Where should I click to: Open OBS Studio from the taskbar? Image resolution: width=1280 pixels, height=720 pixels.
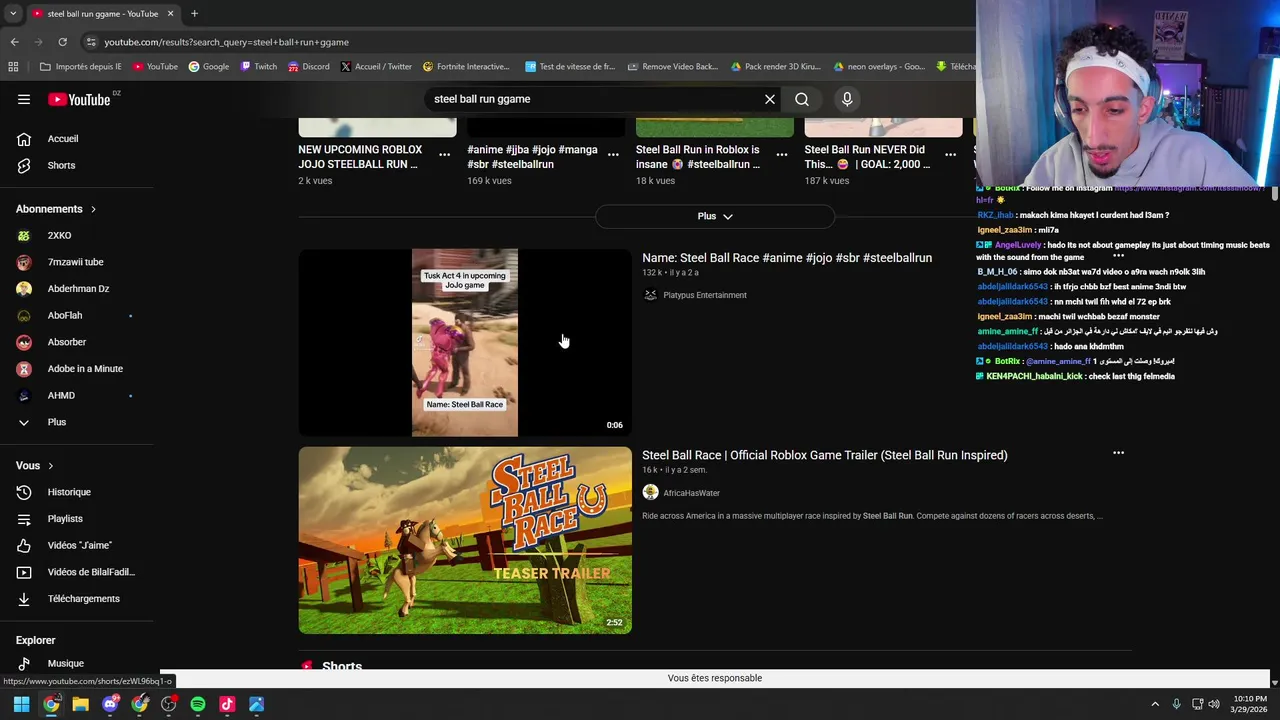pos(169,704)
